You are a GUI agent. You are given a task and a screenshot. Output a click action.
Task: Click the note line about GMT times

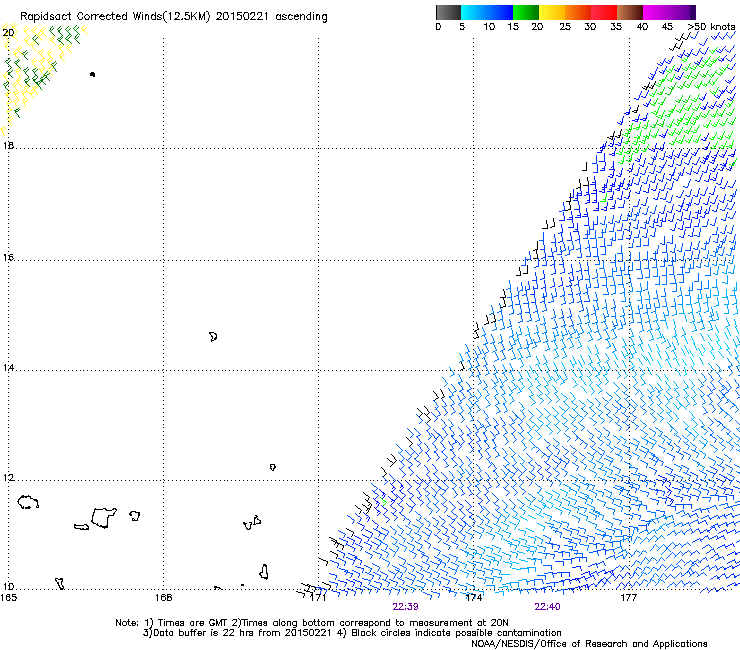coord(312,623)
